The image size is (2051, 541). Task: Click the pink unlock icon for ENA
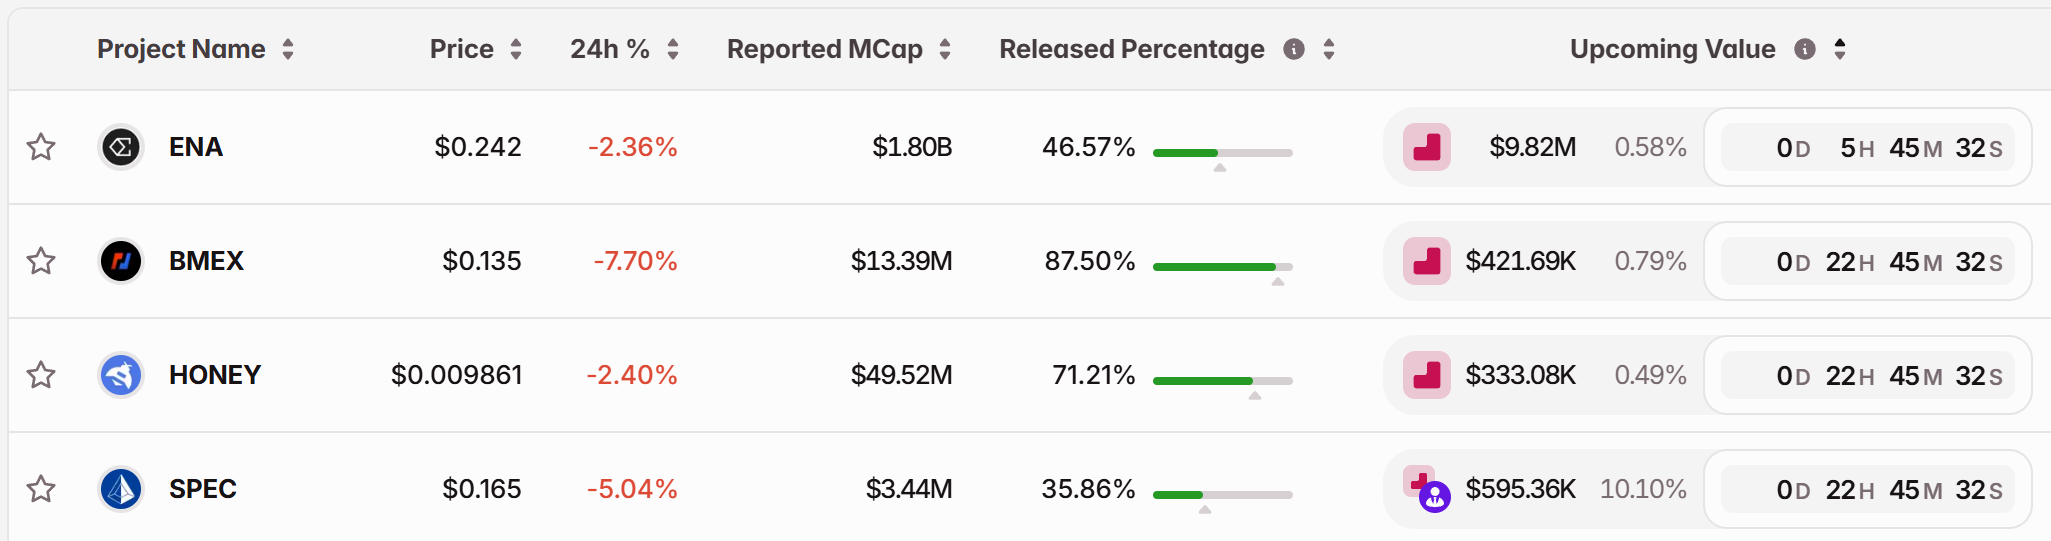coord(1427,148)
